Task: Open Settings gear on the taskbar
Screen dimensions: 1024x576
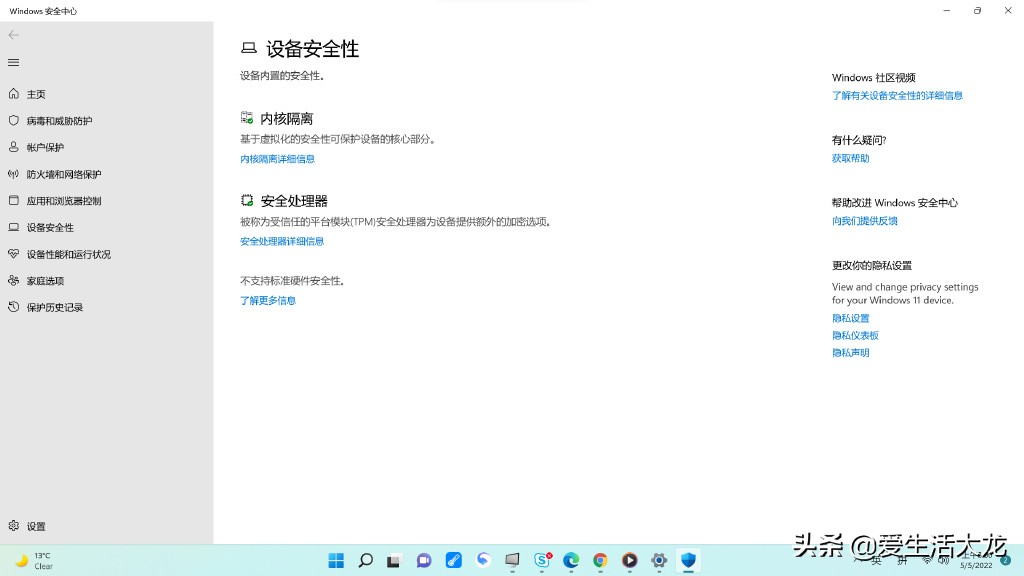Action: pyautogui.click(x=659, y=560)
